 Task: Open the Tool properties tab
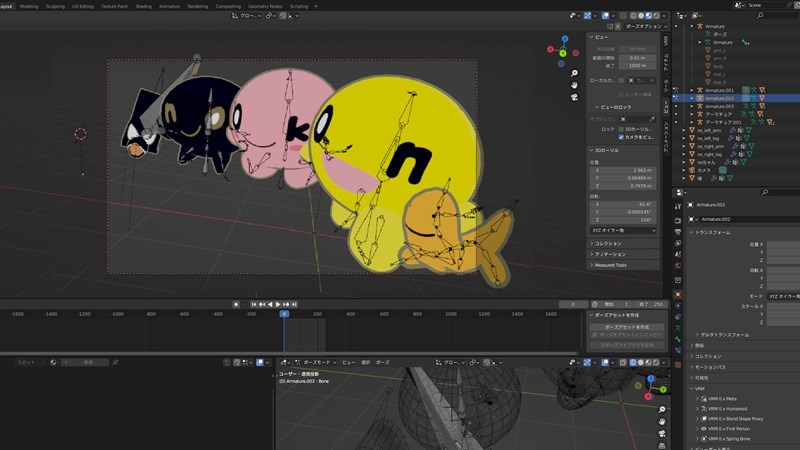point(678,207)
